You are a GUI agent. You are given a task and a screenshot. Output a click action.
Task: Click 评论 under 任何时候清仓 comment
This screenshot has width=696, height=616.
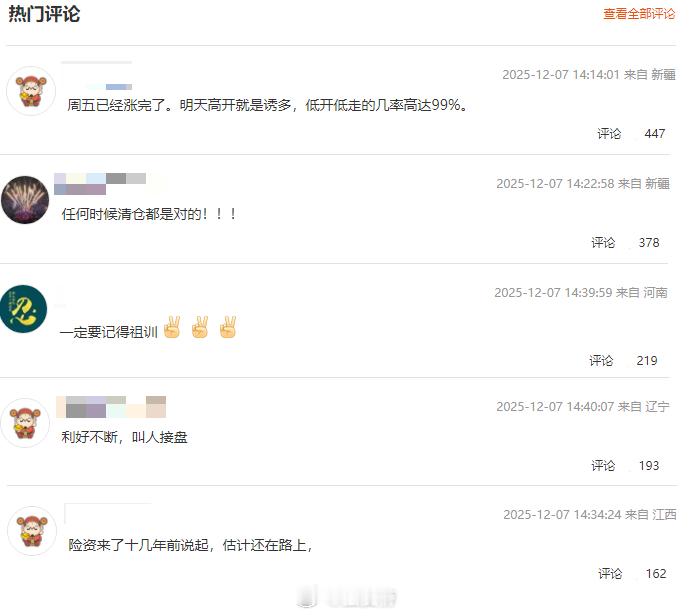603,243
